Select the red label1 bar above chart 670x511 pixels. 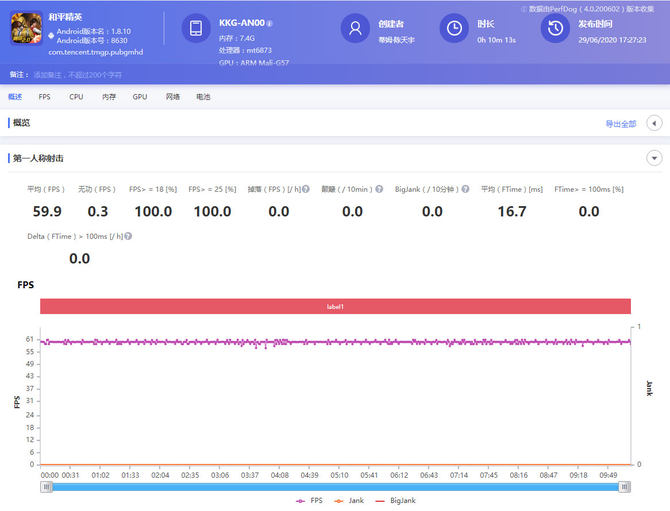pyautogui.click(x=335, y=306)
